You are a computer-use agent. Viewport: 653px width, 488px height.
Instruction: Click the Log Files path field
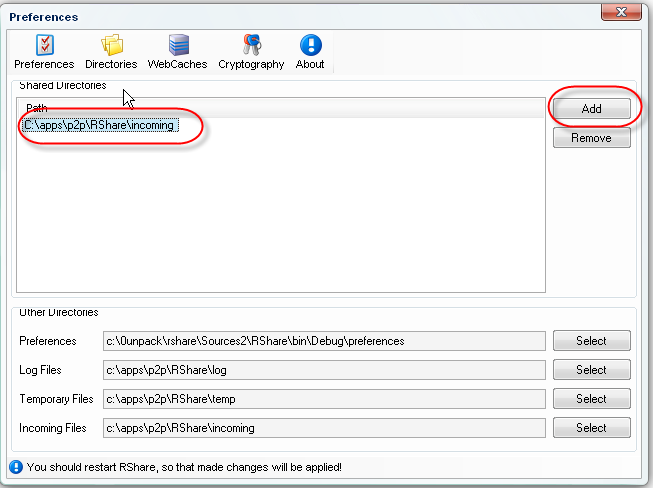click(324, 370)
